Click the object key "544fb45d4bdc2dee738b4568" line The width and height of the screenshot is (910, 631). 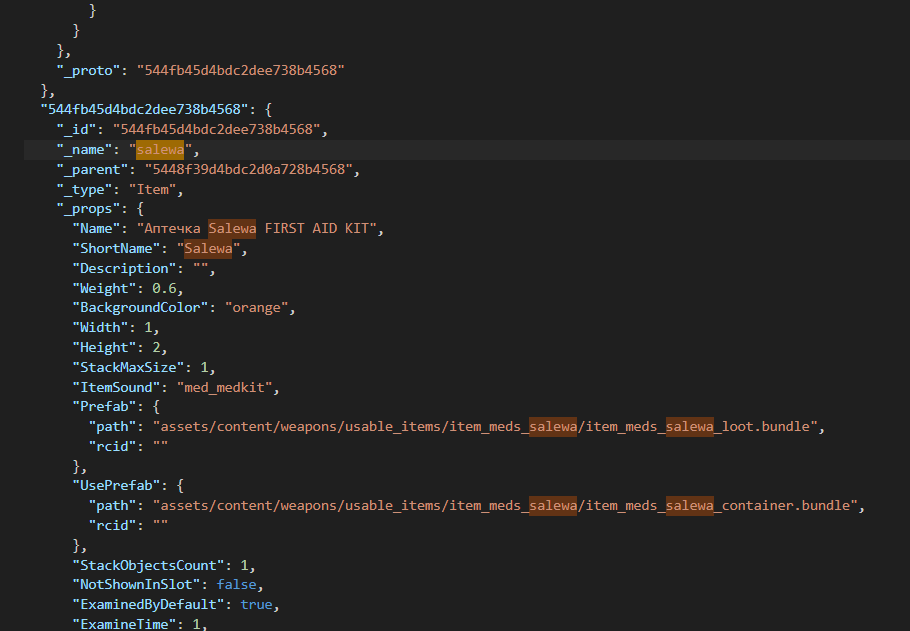(x=144, y=109)
